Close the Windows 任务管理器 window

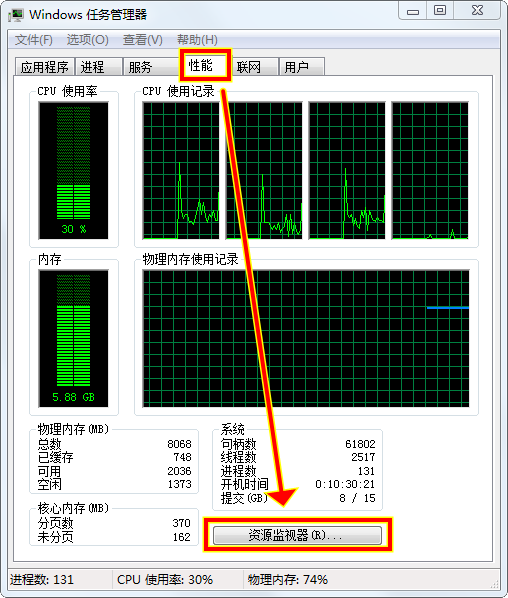(x=477, y=11)
